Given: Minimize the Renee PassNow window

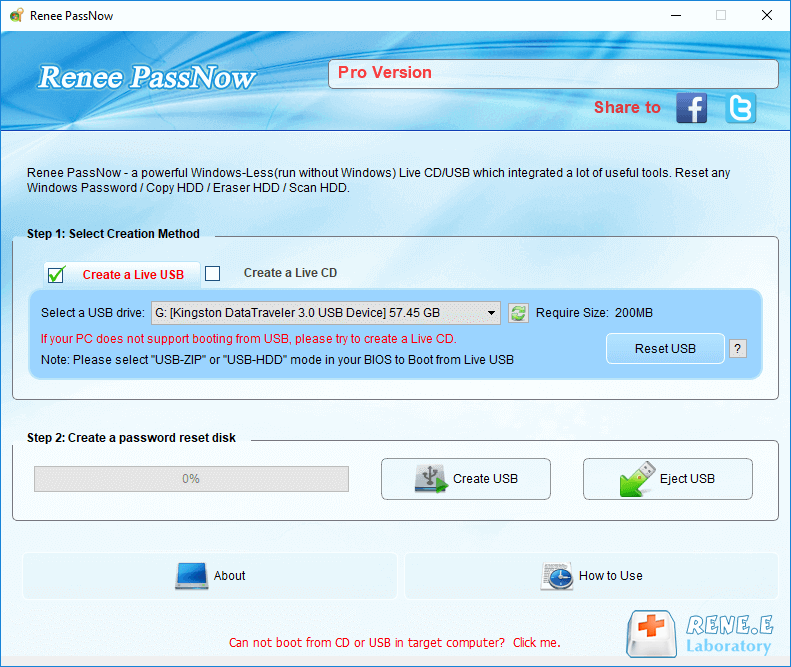Looking at the screenshot, I should [675, 16].
